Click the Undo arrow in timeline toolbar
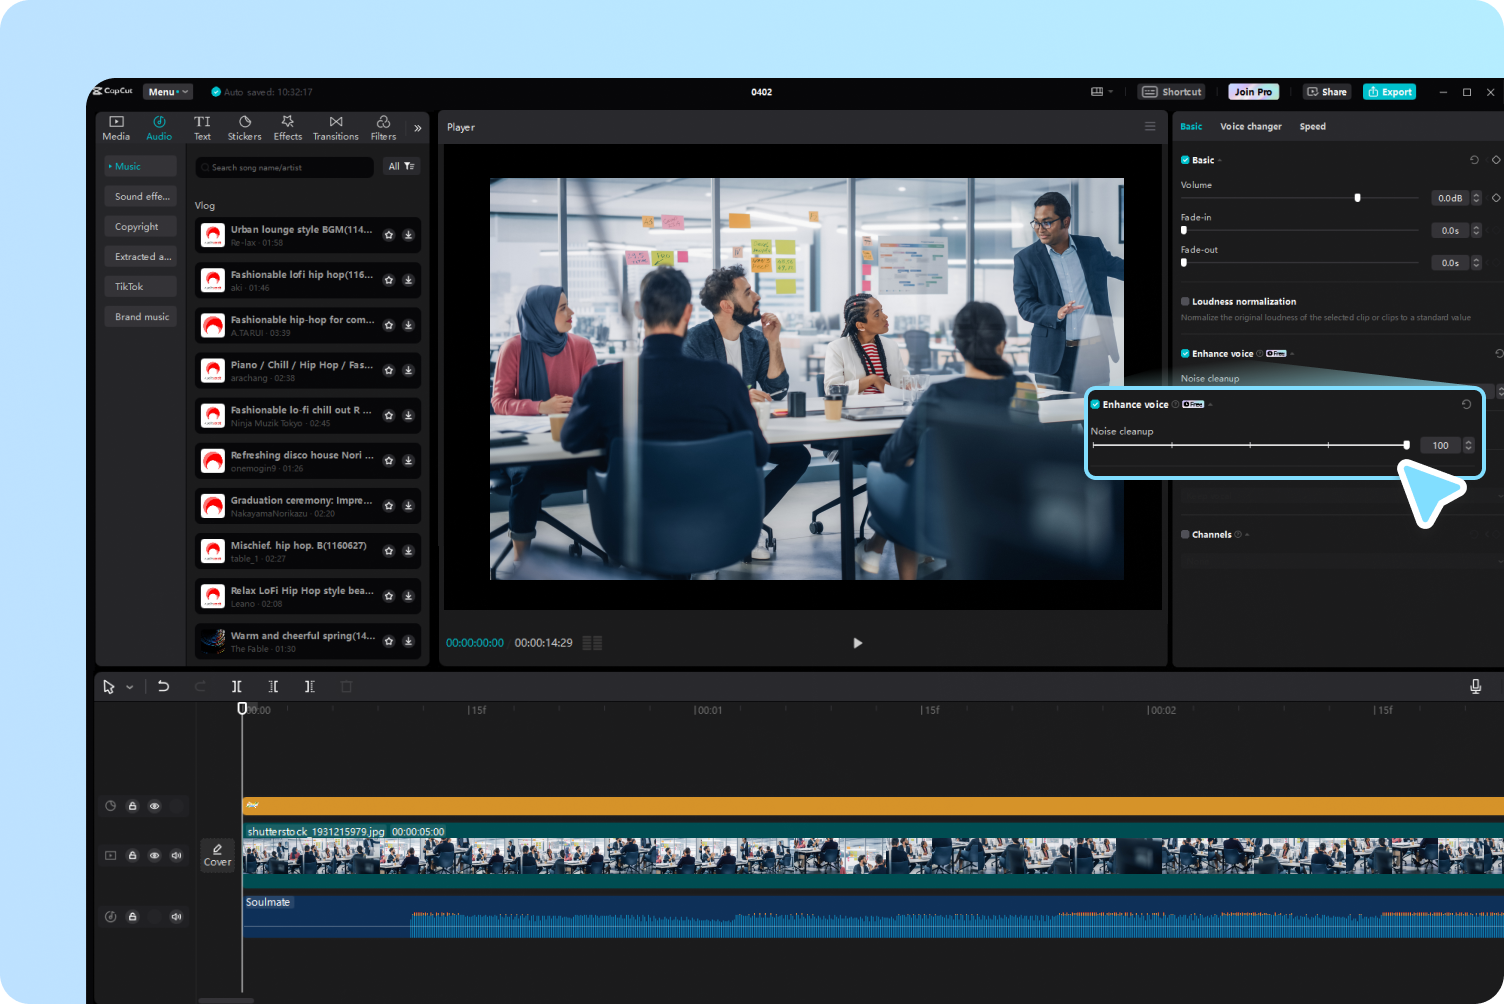This screenshot has width=1504, height=1004. (x=163, y=687)
